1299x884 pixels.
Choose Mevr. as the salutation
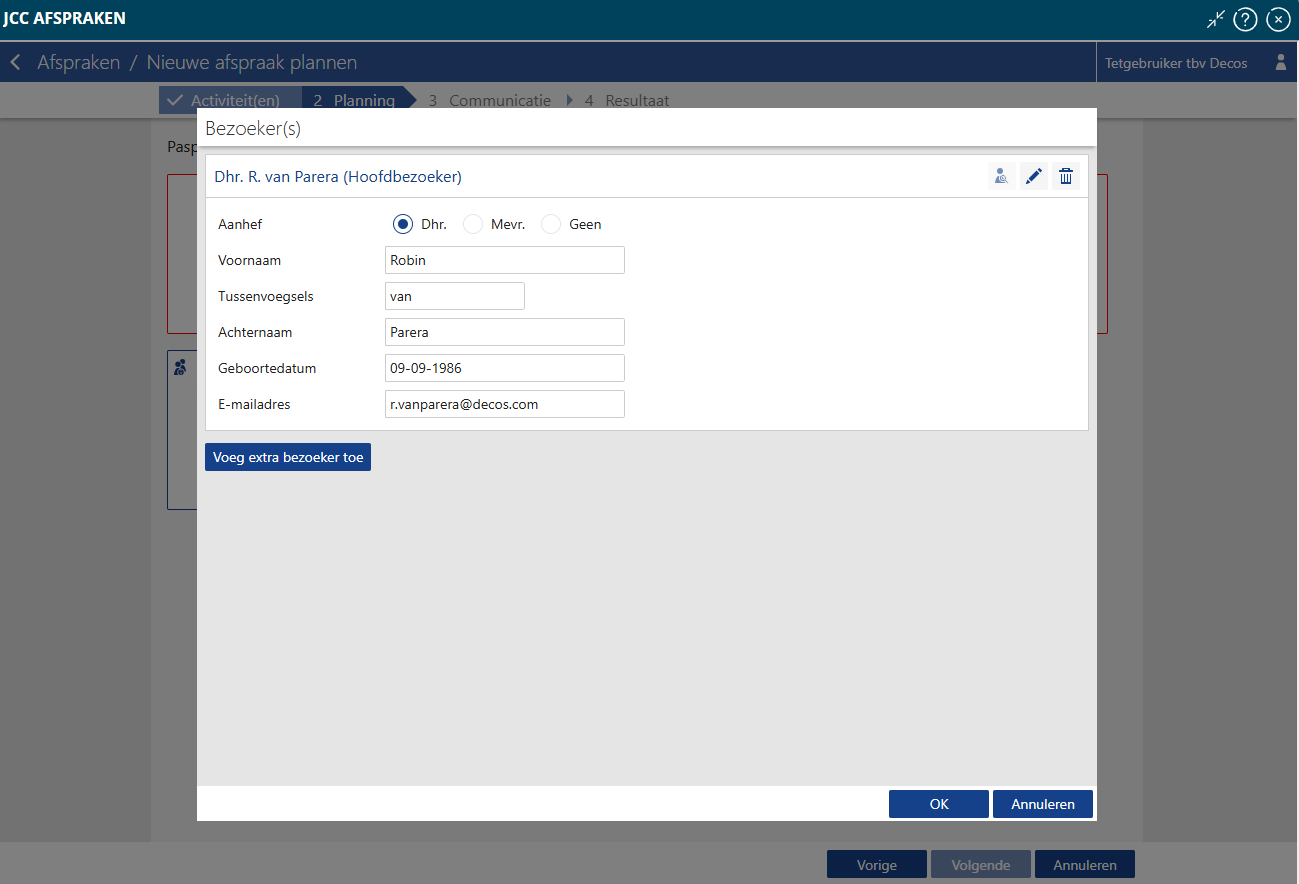473,224
